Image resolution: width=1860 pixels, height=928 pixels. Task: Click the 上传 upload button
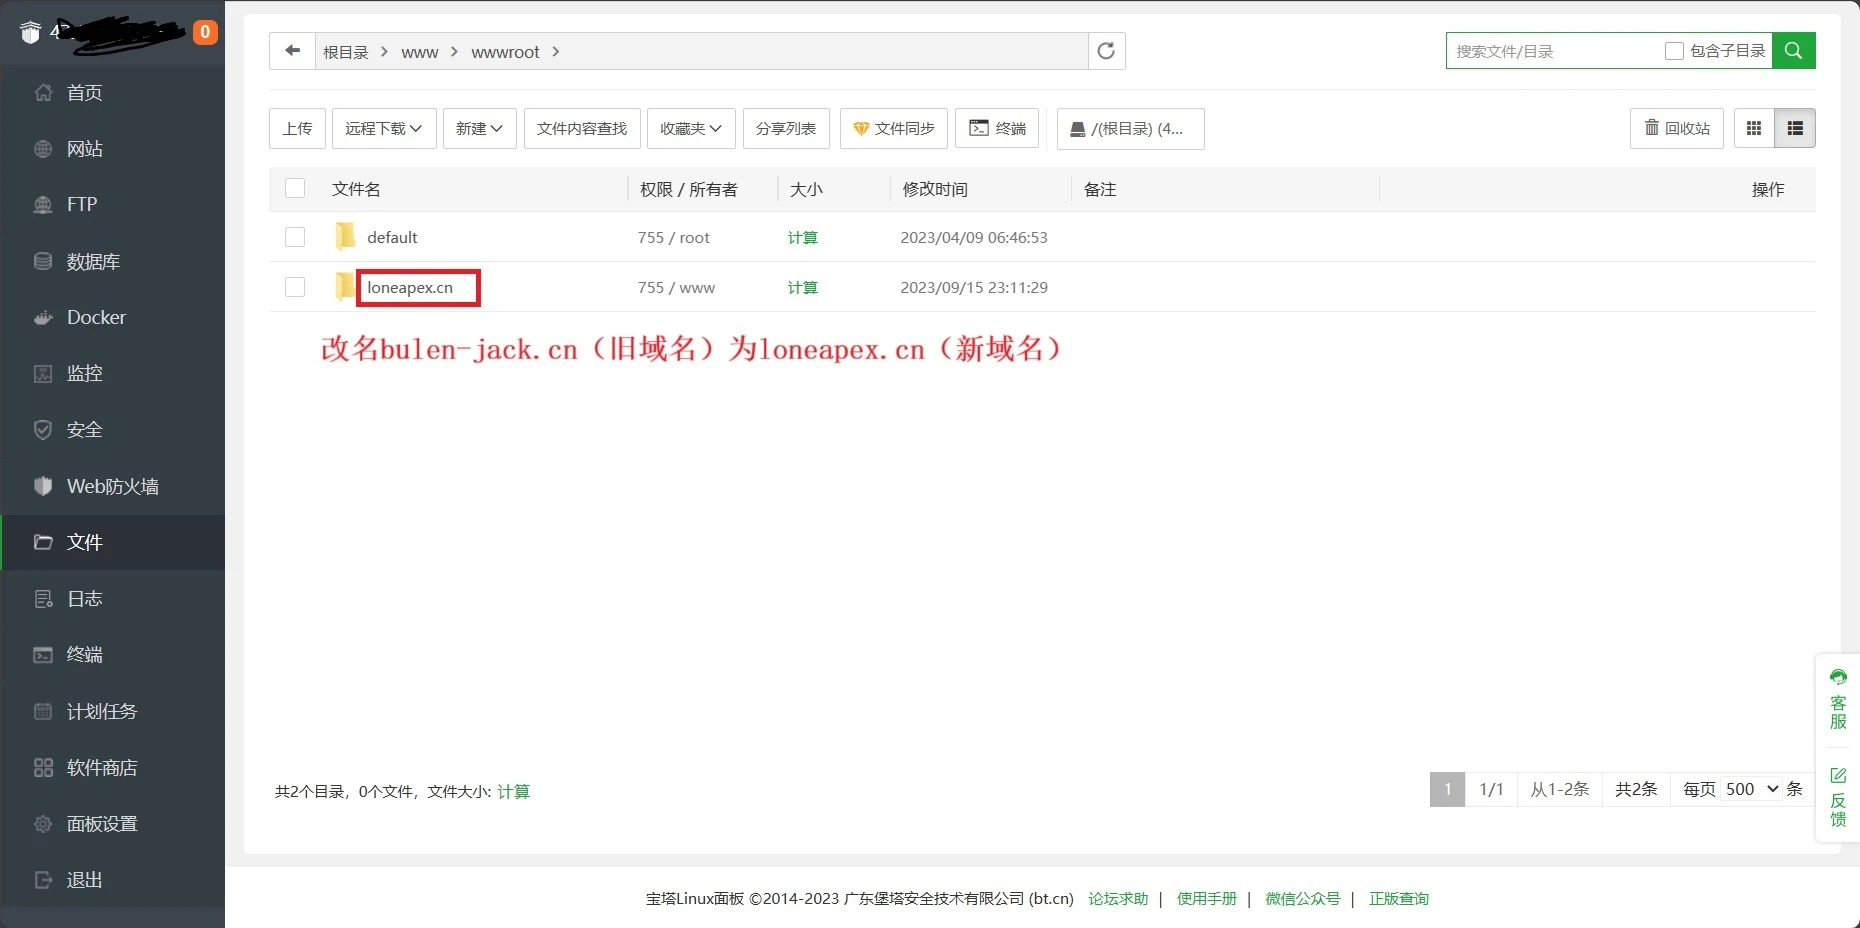coord(297,128)
